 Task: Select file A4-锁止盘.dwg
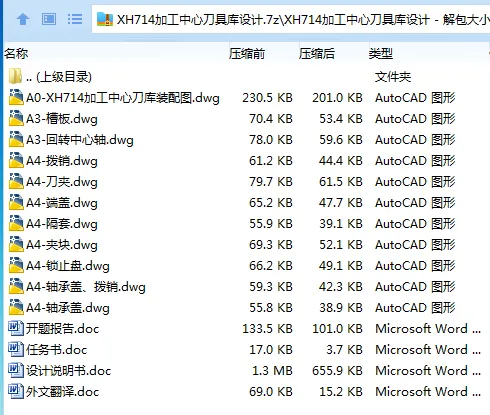[68, 266]
